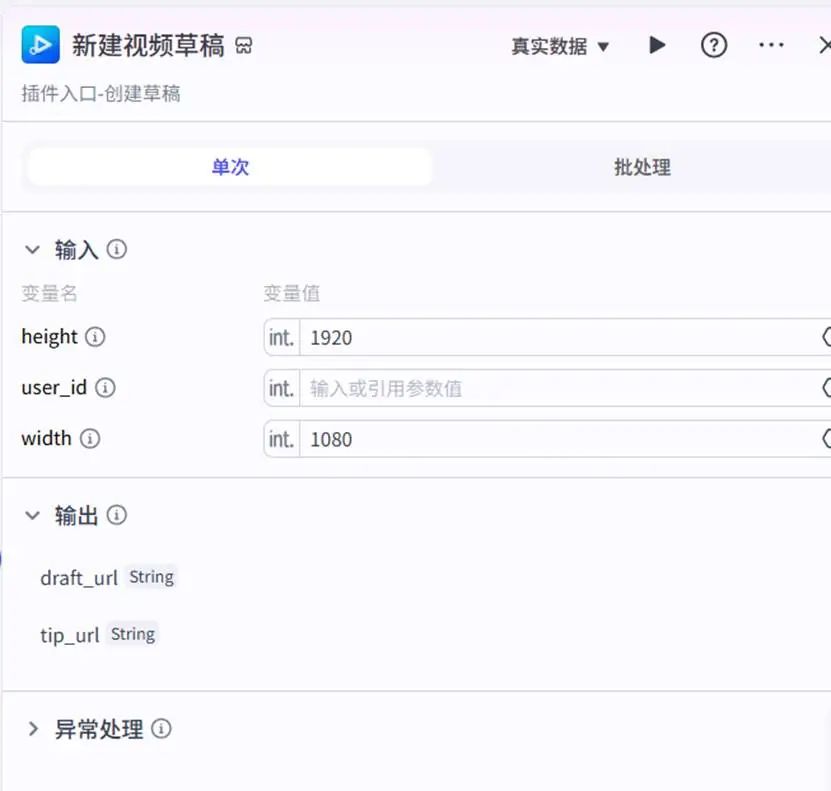Click the reference icon in height field
The height and width of the screenshot is (791, 831).
click(x=826, y=337)
